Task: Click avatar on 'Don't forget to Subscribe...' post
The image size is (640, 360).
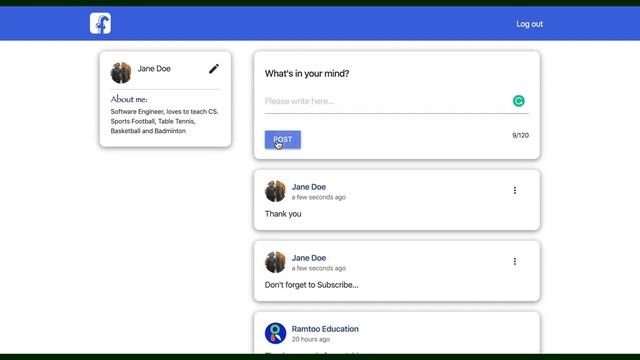Action: tap(275, 262)
